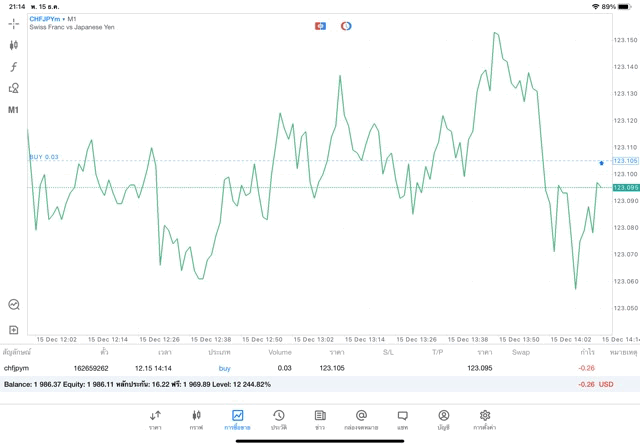Open the Quotes (ราคา) tab

[x=155, y=420]
